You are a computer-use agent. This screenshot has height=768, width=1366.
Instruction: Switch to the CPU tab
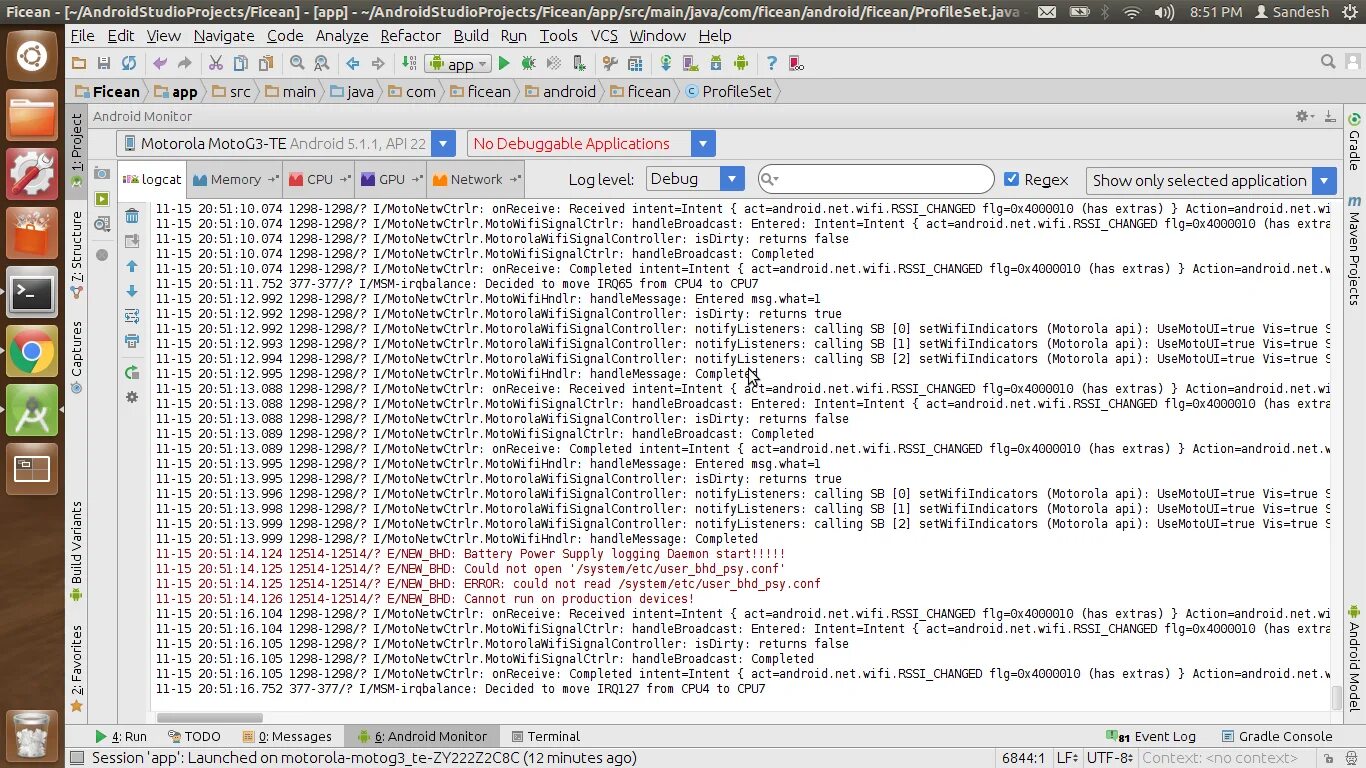pos(319,180)
